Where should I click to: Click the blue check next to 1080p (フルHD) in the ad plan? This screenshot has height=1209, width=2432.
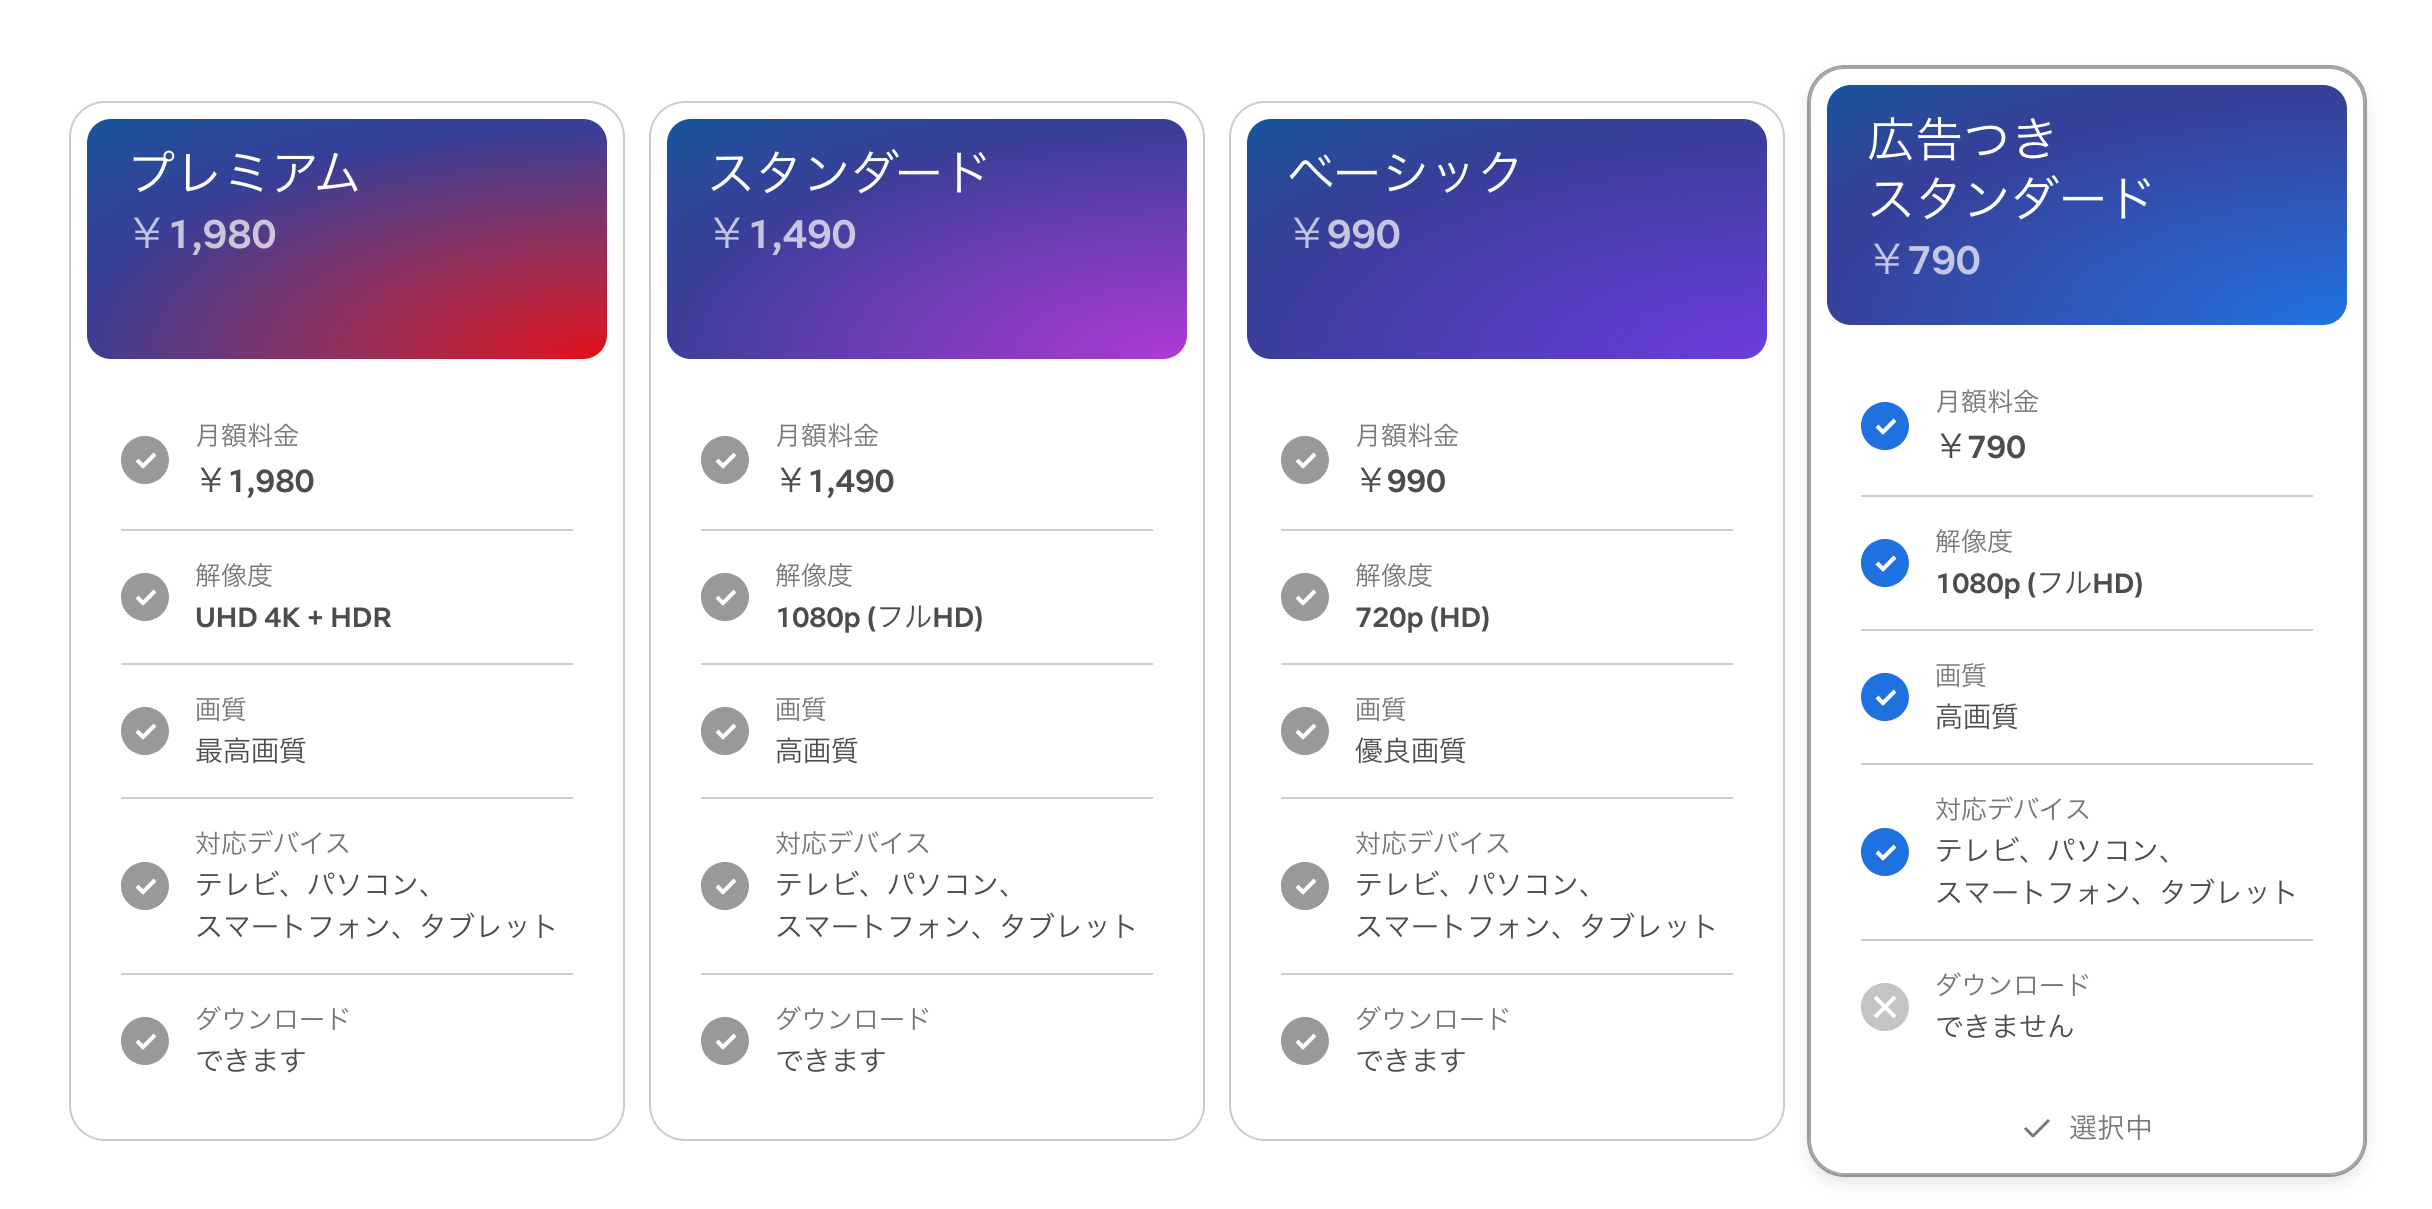[x=1885, y=563]
